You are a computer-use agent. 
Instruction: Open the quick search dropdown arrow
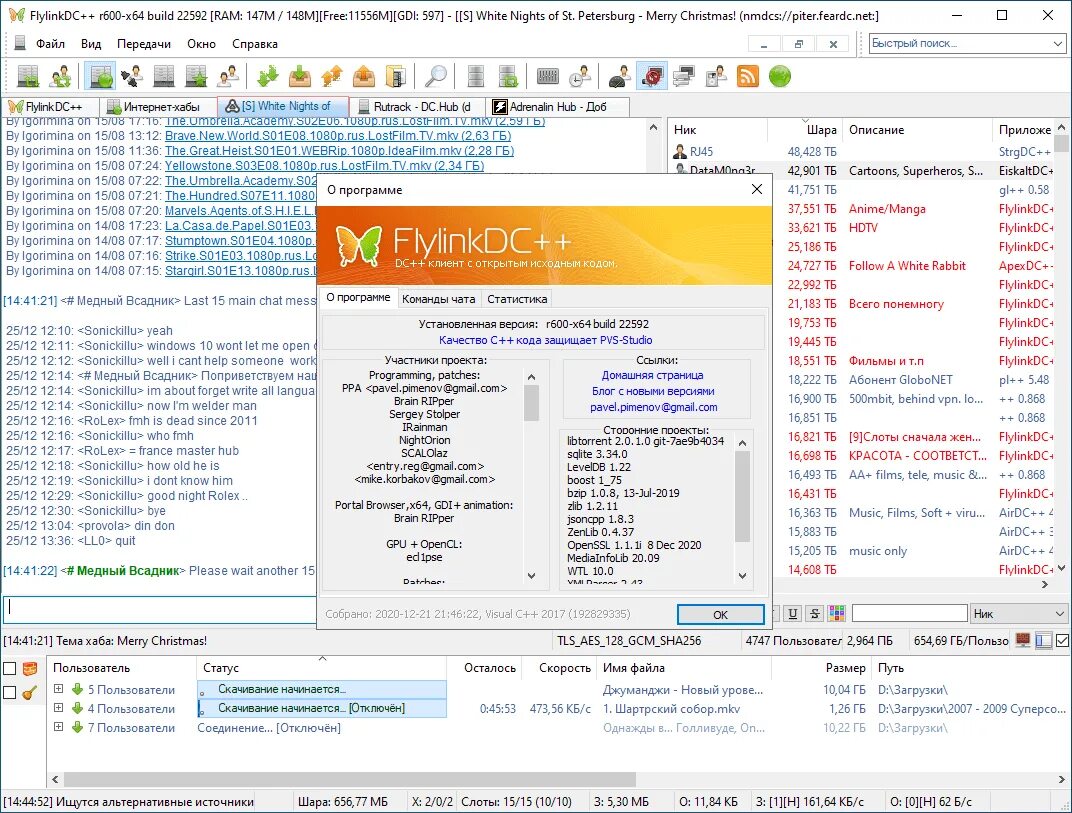coord(1058,43)
